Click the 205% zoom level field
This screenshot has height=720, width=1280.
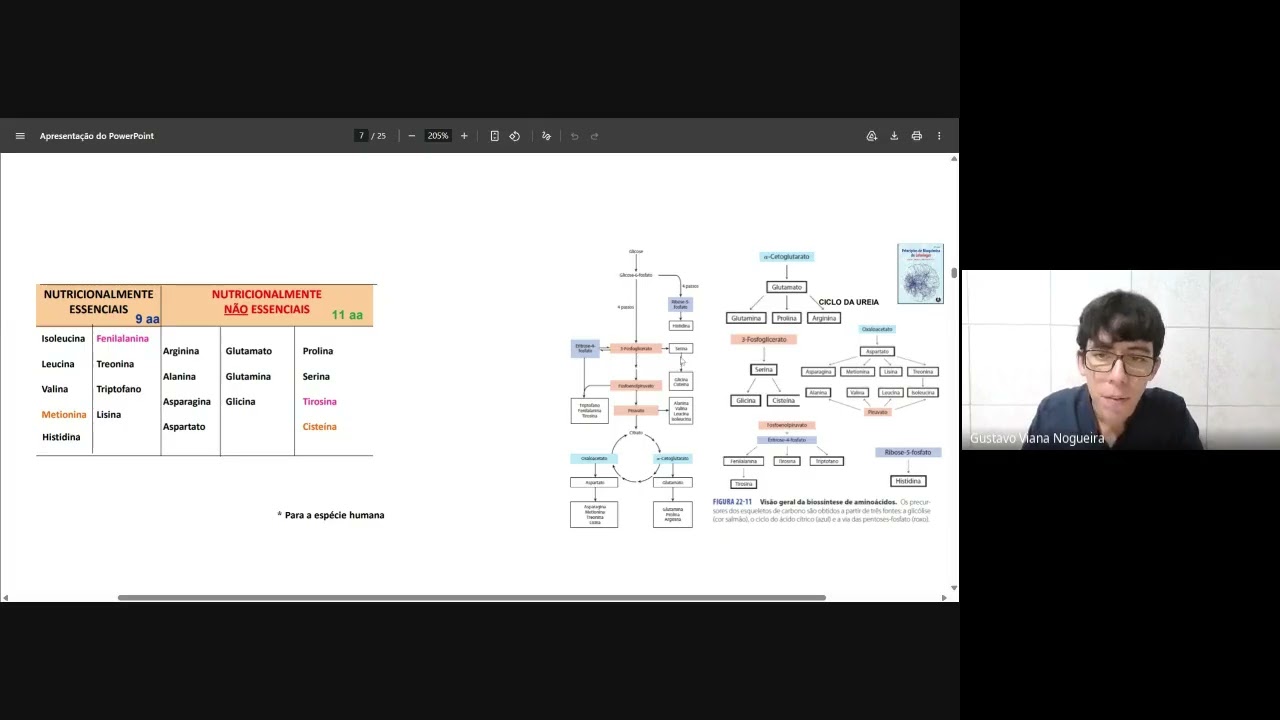click(438, 136)
